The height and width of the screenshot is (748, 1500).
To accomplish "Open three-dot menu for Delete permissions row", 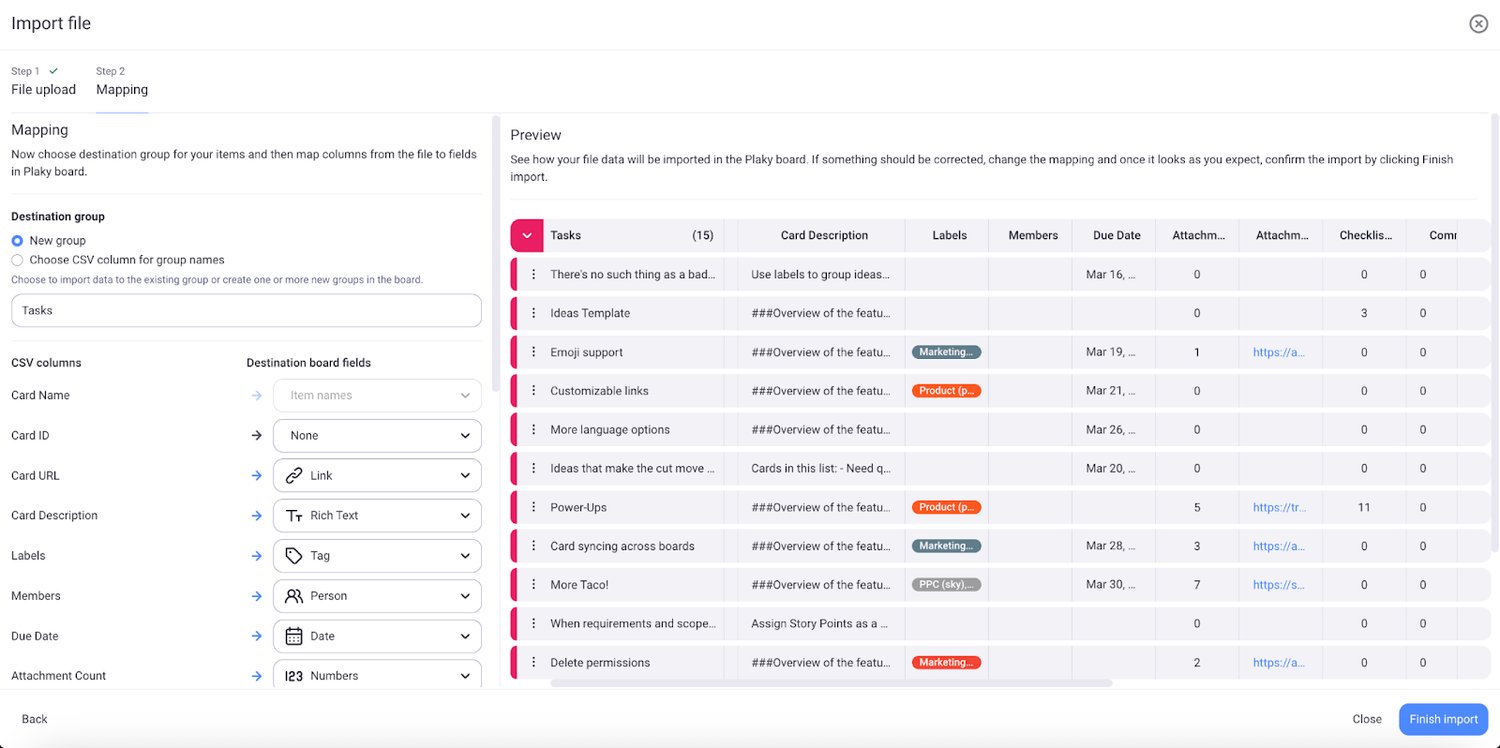I will pyautogui.click(x=534, y=663).
